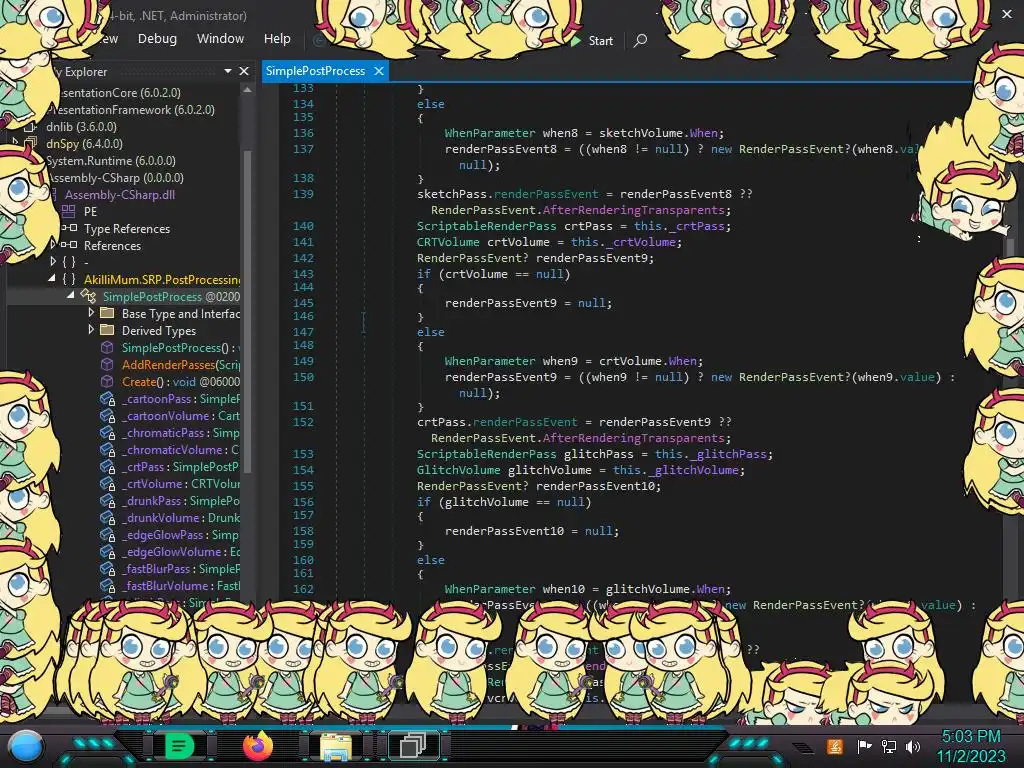The width and height of the screenshot is (1024, 768).
Task: Click the AkilliMum namespace braces icon
Action: [69, 279]
